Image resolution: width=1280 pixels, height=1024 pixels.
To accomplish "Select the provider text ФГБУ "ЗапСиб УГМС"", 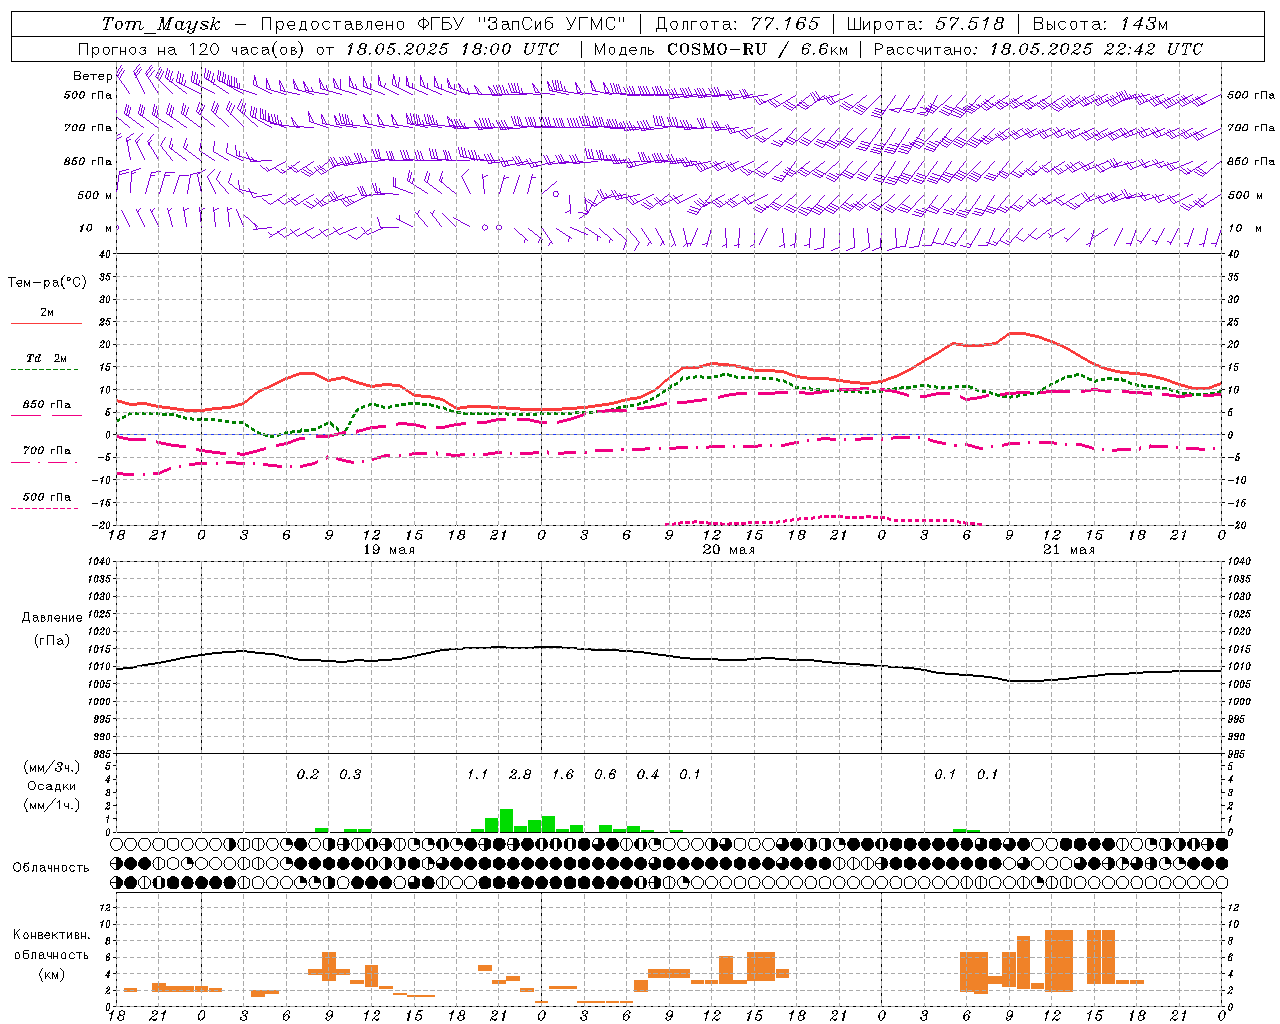I will pyautogui.click(x=523, y=24).
